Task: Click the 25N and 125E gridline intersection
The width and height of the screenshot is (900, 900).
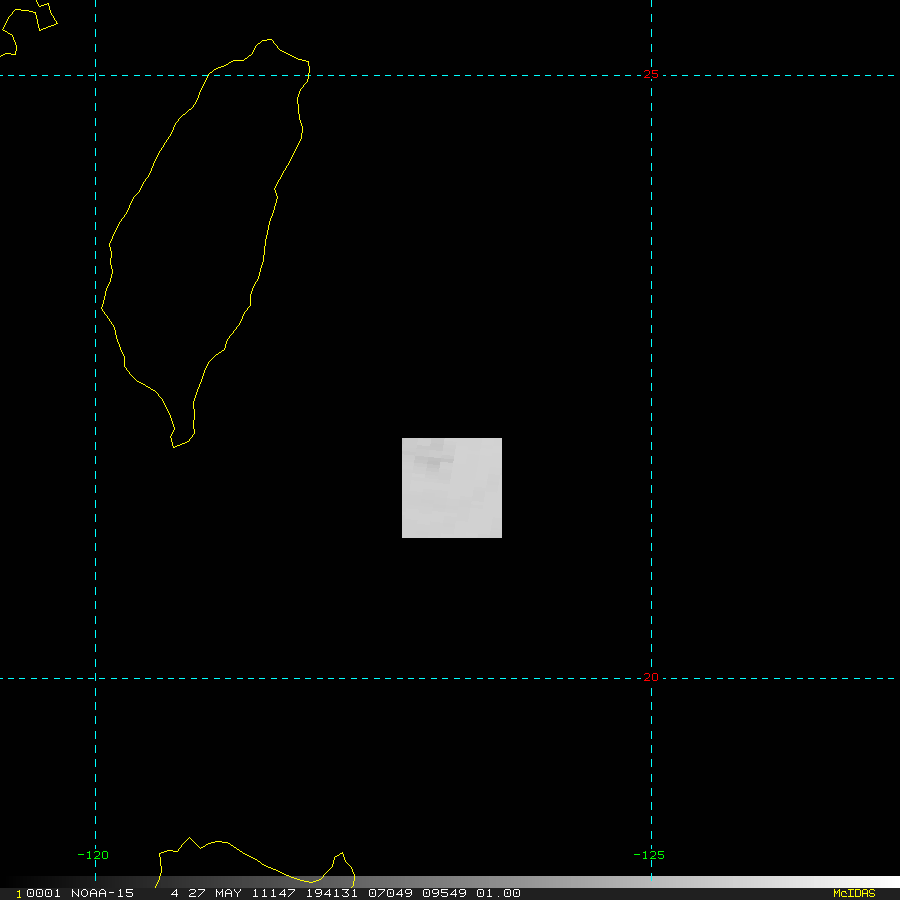Action: click(651, 75)
